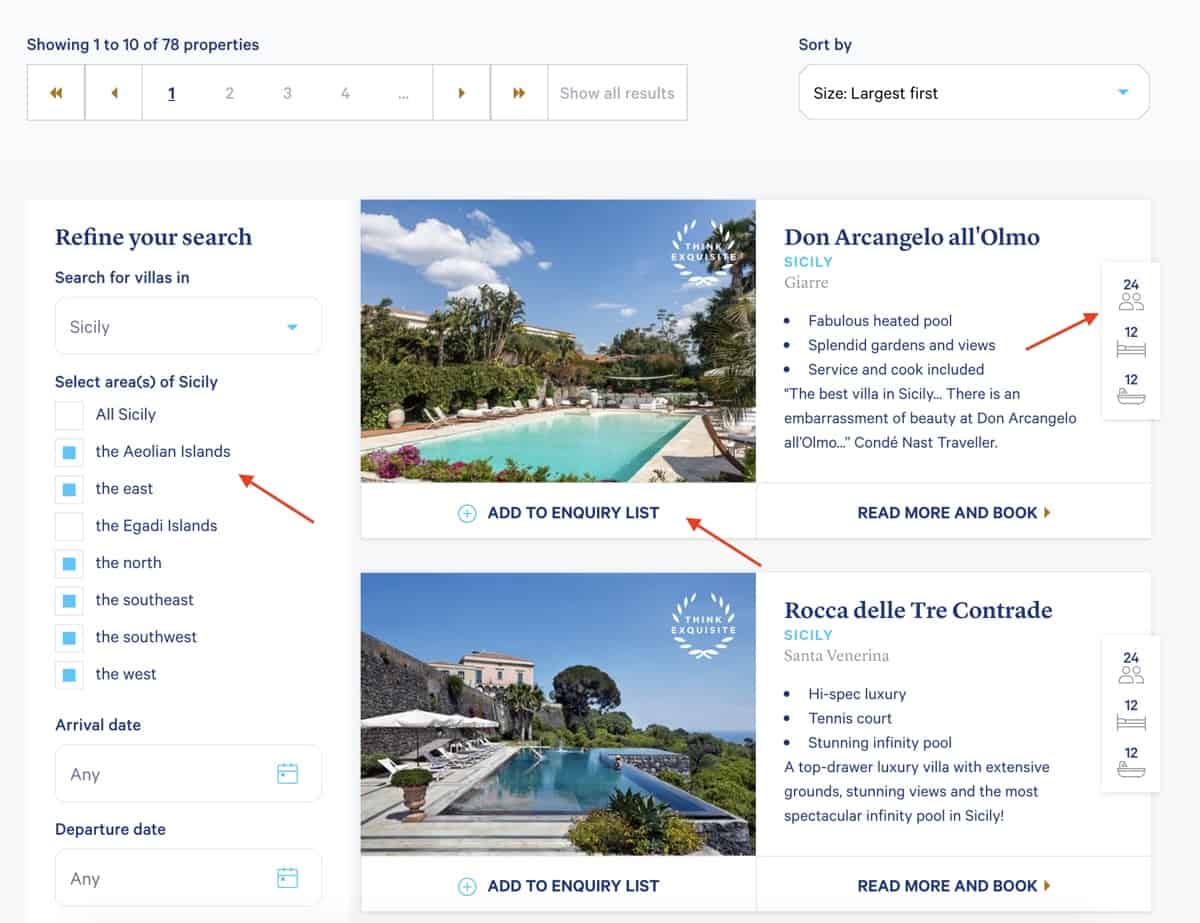Click Show all results

[x=616, y=92]
